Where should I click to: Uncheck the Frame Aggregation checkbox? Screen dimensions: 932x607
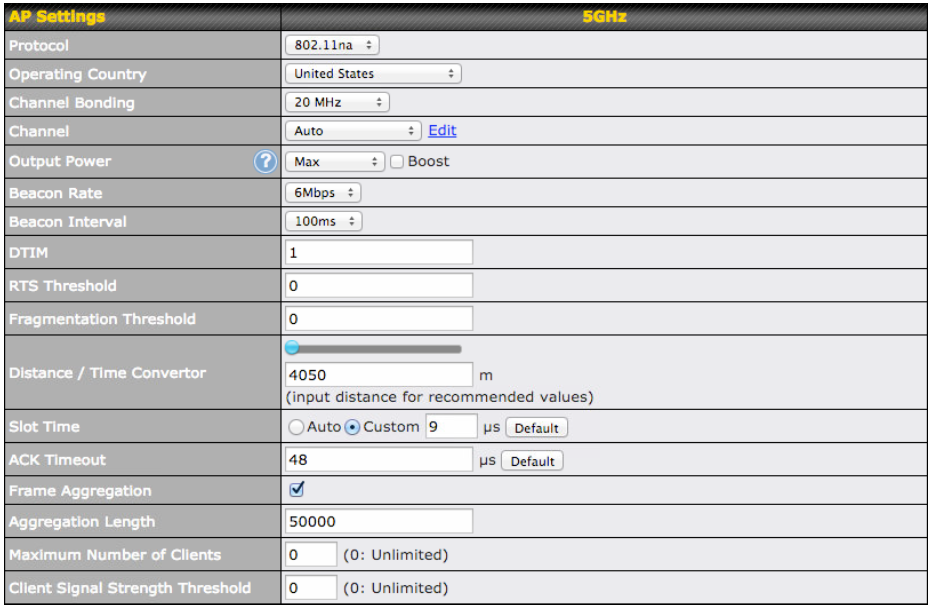[x=296, y=490]
